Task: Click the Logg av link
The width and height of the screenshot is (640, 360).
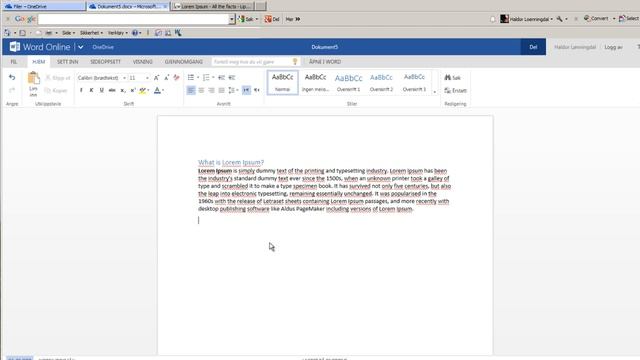Action: [613, 47]
